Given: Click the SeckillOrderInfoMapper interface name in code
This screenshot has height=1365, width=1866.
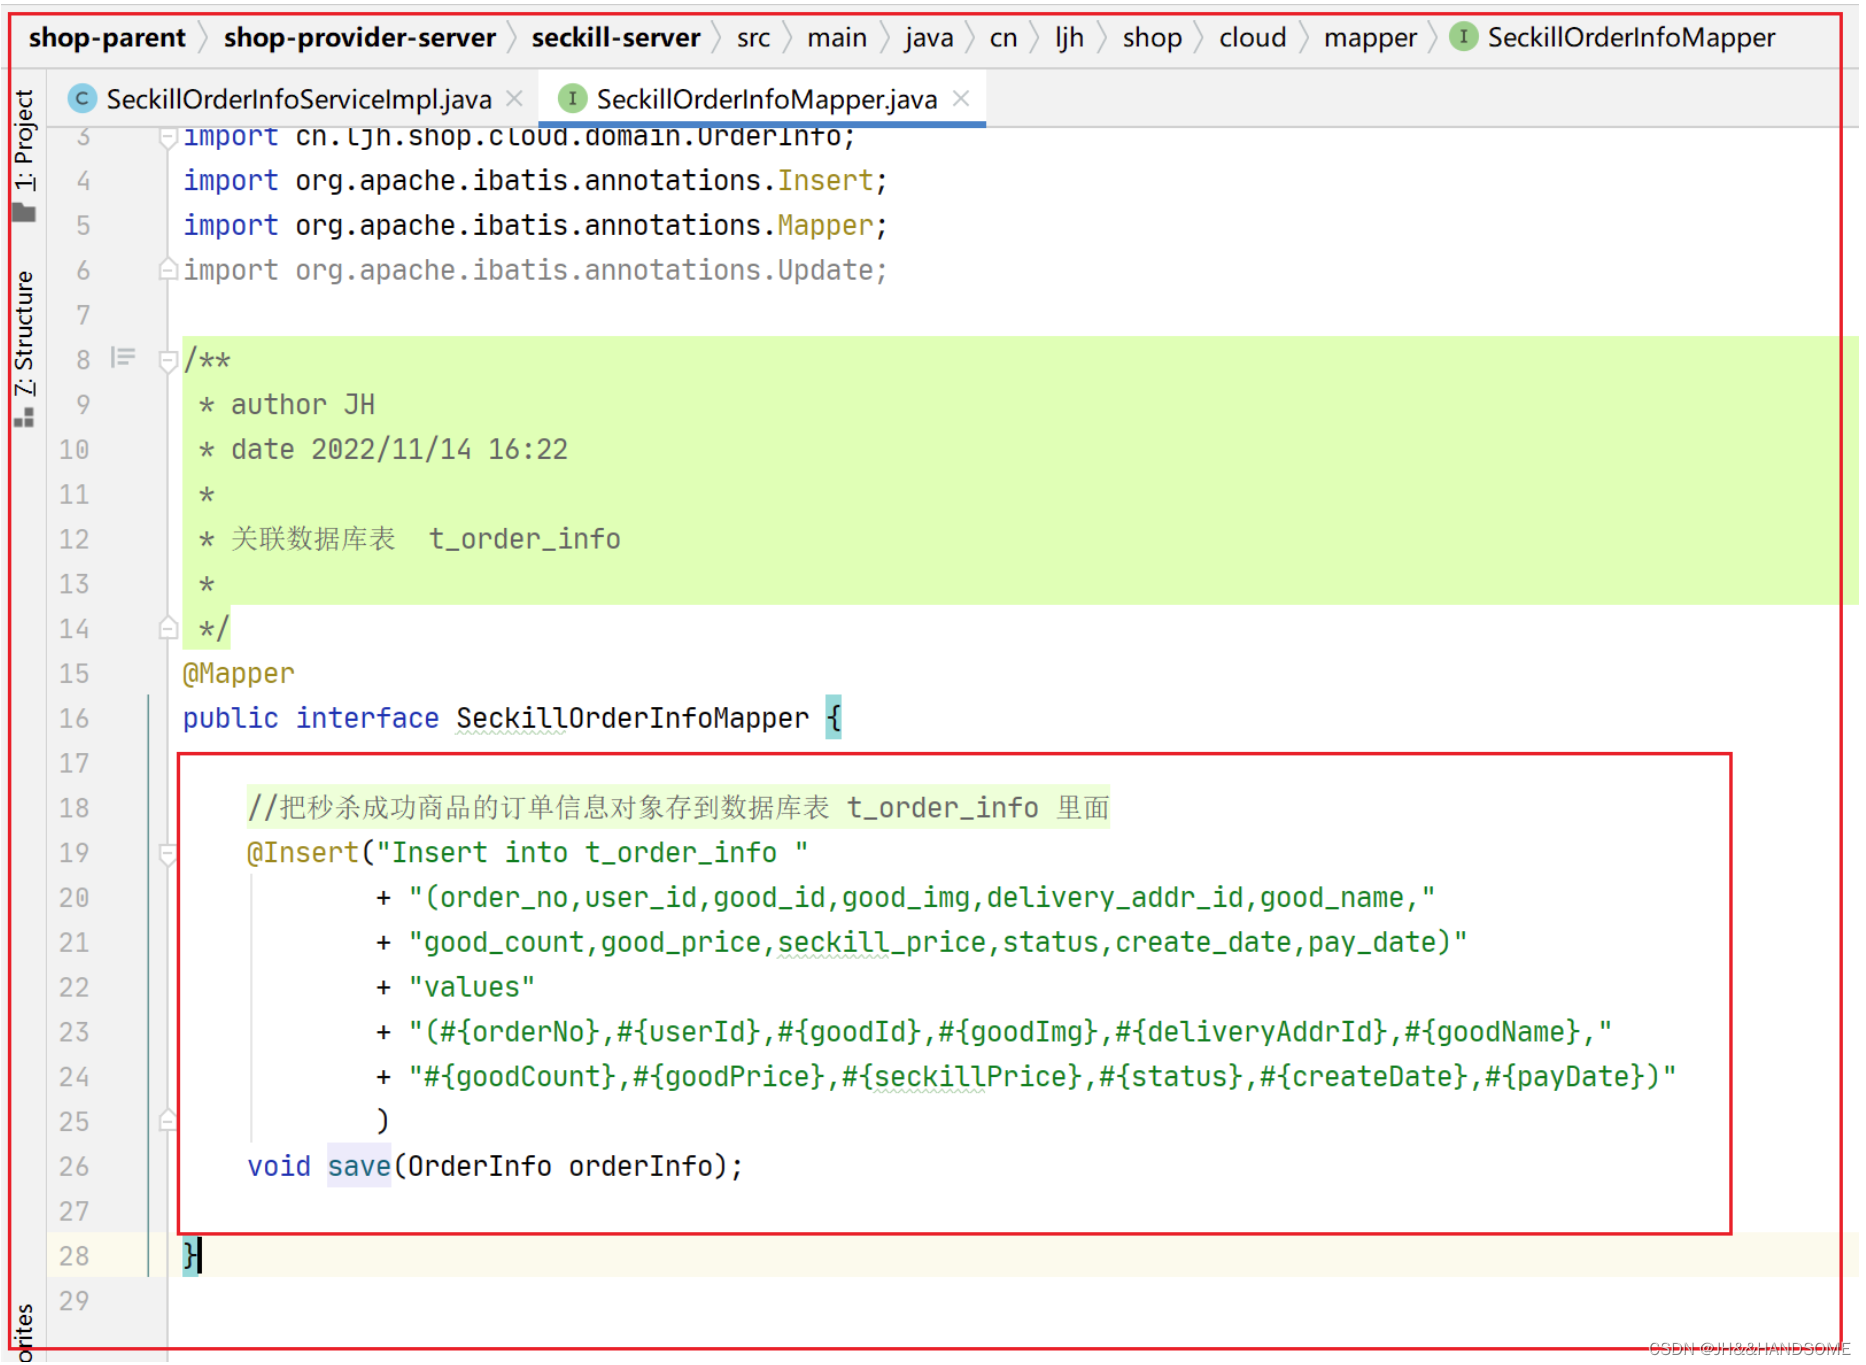Looking at the screenshot, I should 632,718.
